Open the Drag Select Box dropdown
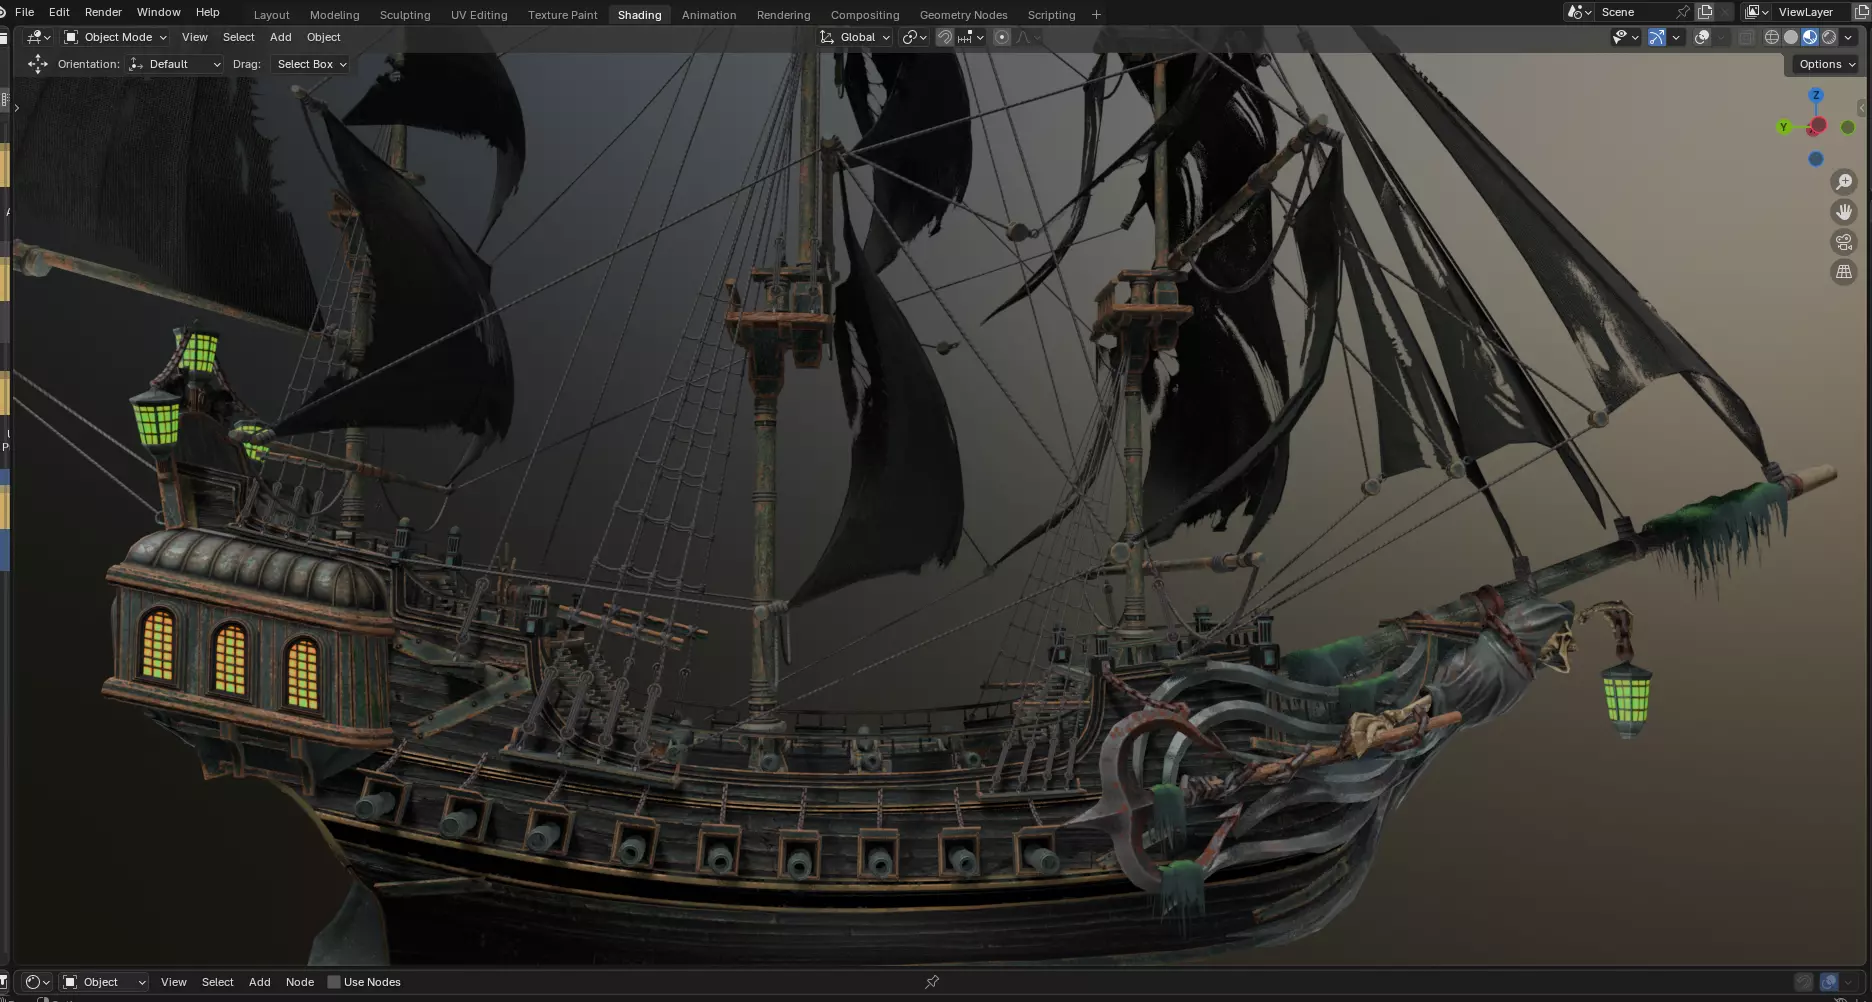Viewport: 1872px width, 1002px height. tap(311, 64)
